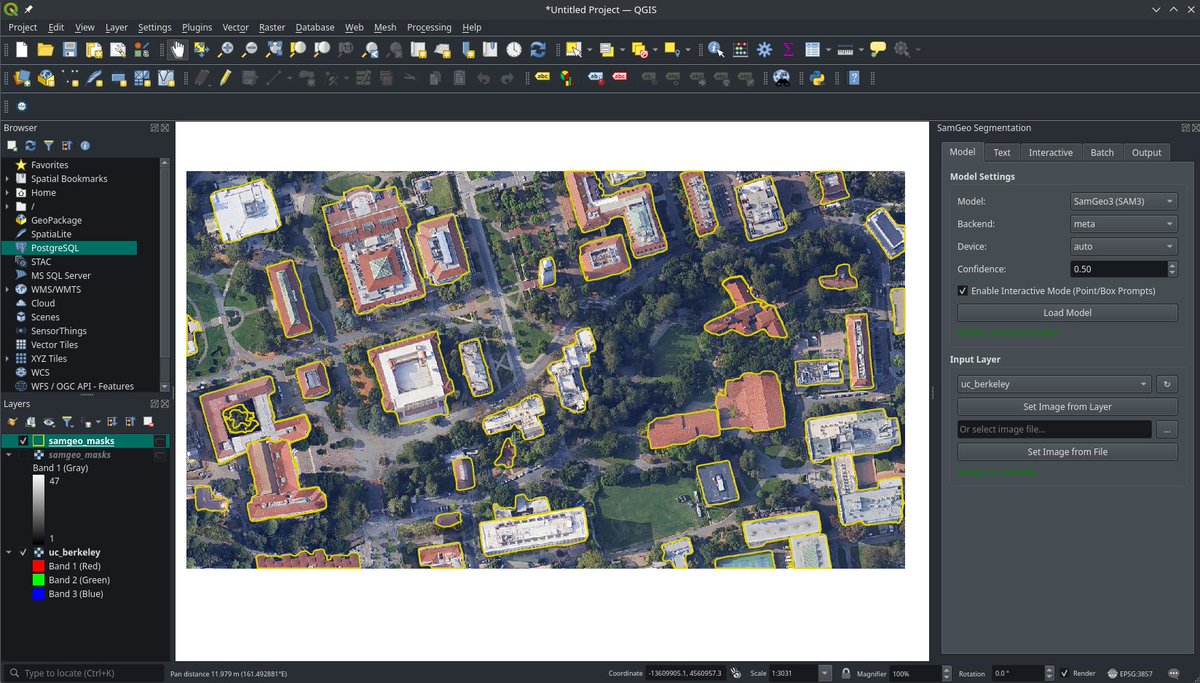Toggle the scale lock icon
This screenshot has height=683, width=1200.
coord(846,673)
